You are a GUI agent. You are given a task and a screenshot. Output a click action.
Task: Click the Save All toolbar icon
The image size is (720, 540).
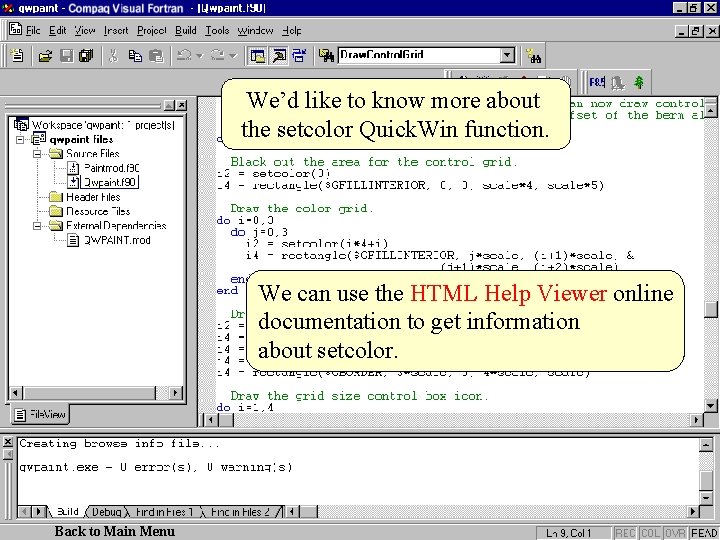(x=86, y=56)
